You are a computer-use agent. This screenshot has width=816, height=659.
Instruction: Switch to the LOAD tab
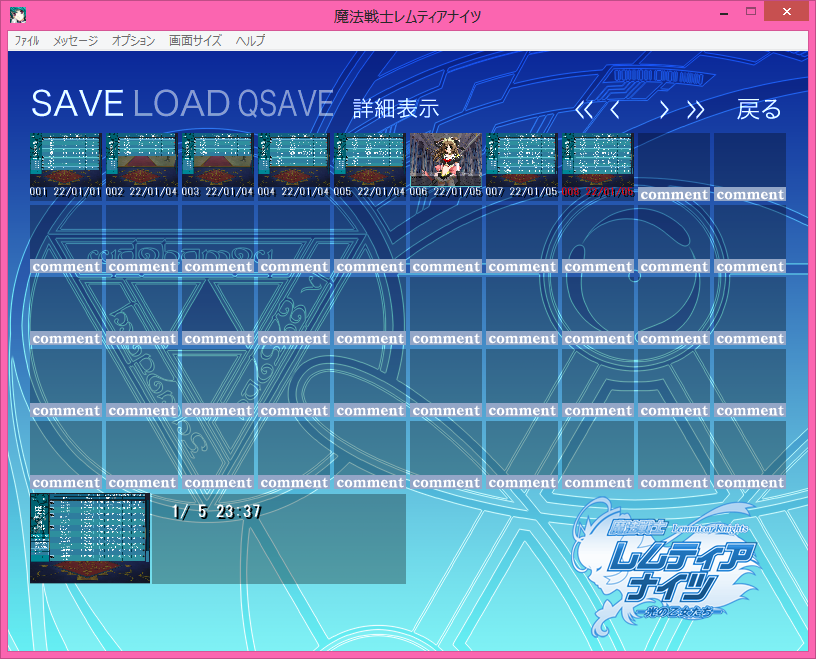click(182, 104)
